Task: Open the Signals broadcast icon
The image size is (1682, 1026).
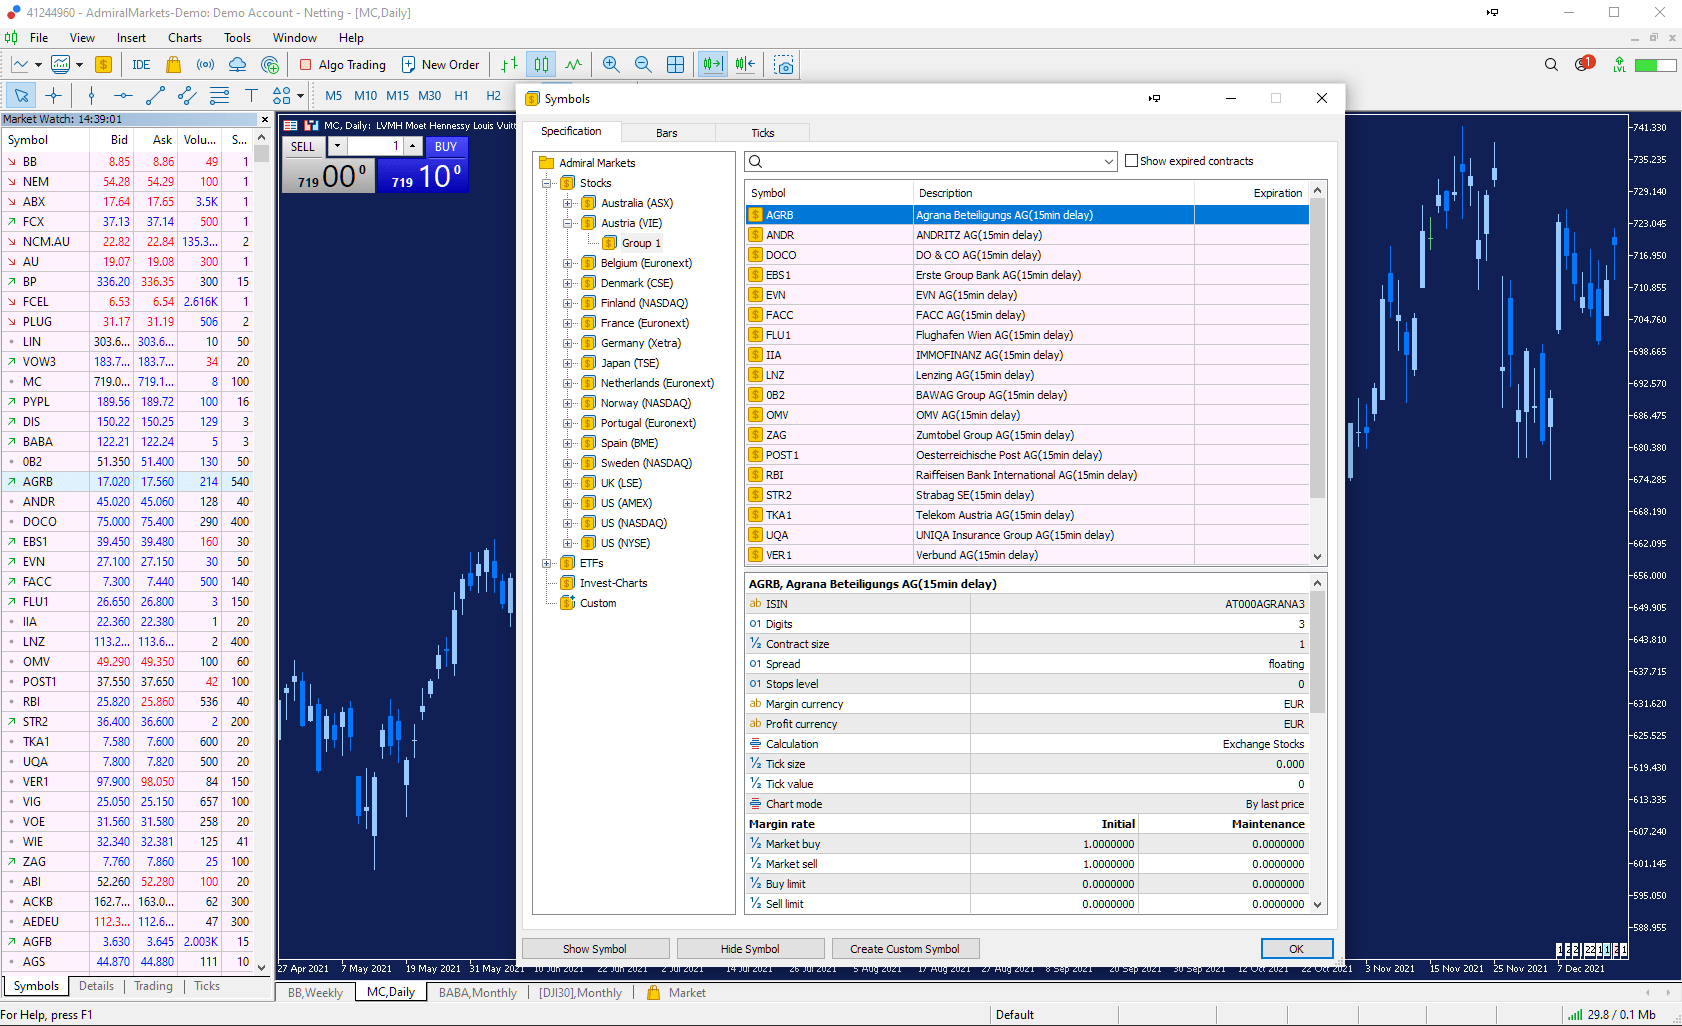Action: [205, 65]
